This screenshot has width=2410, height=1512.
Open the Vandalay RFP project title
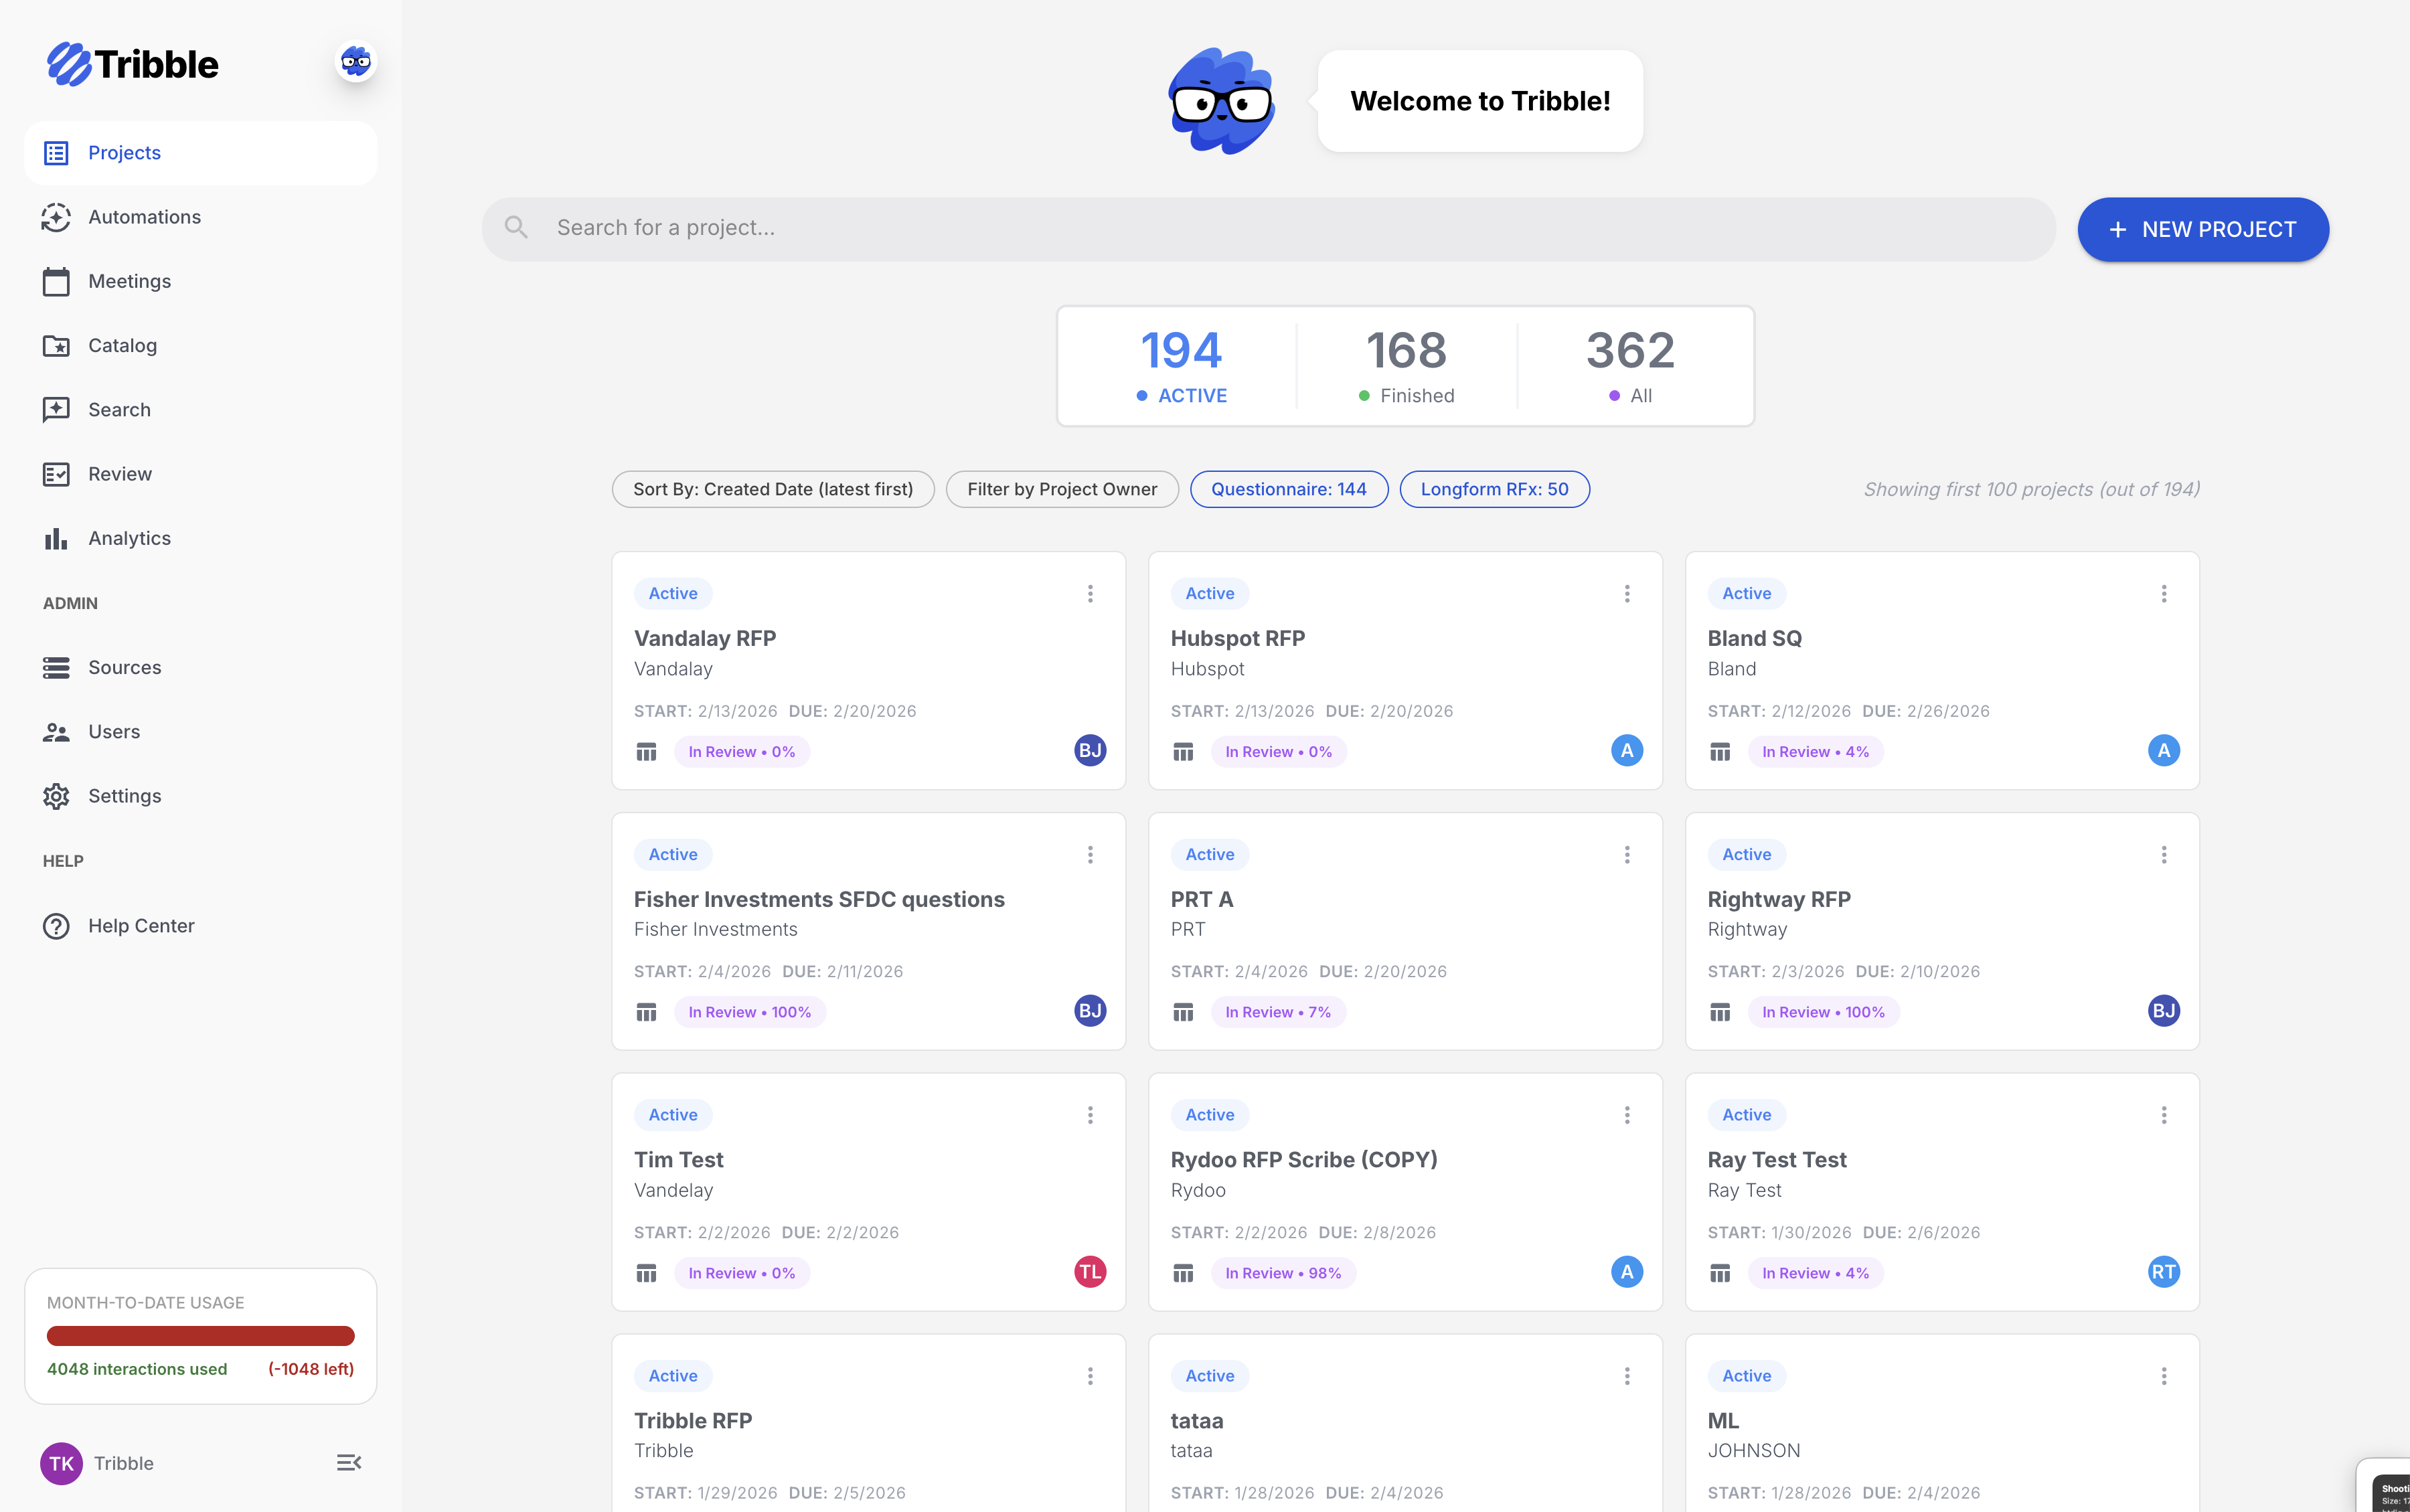point(705,638)
